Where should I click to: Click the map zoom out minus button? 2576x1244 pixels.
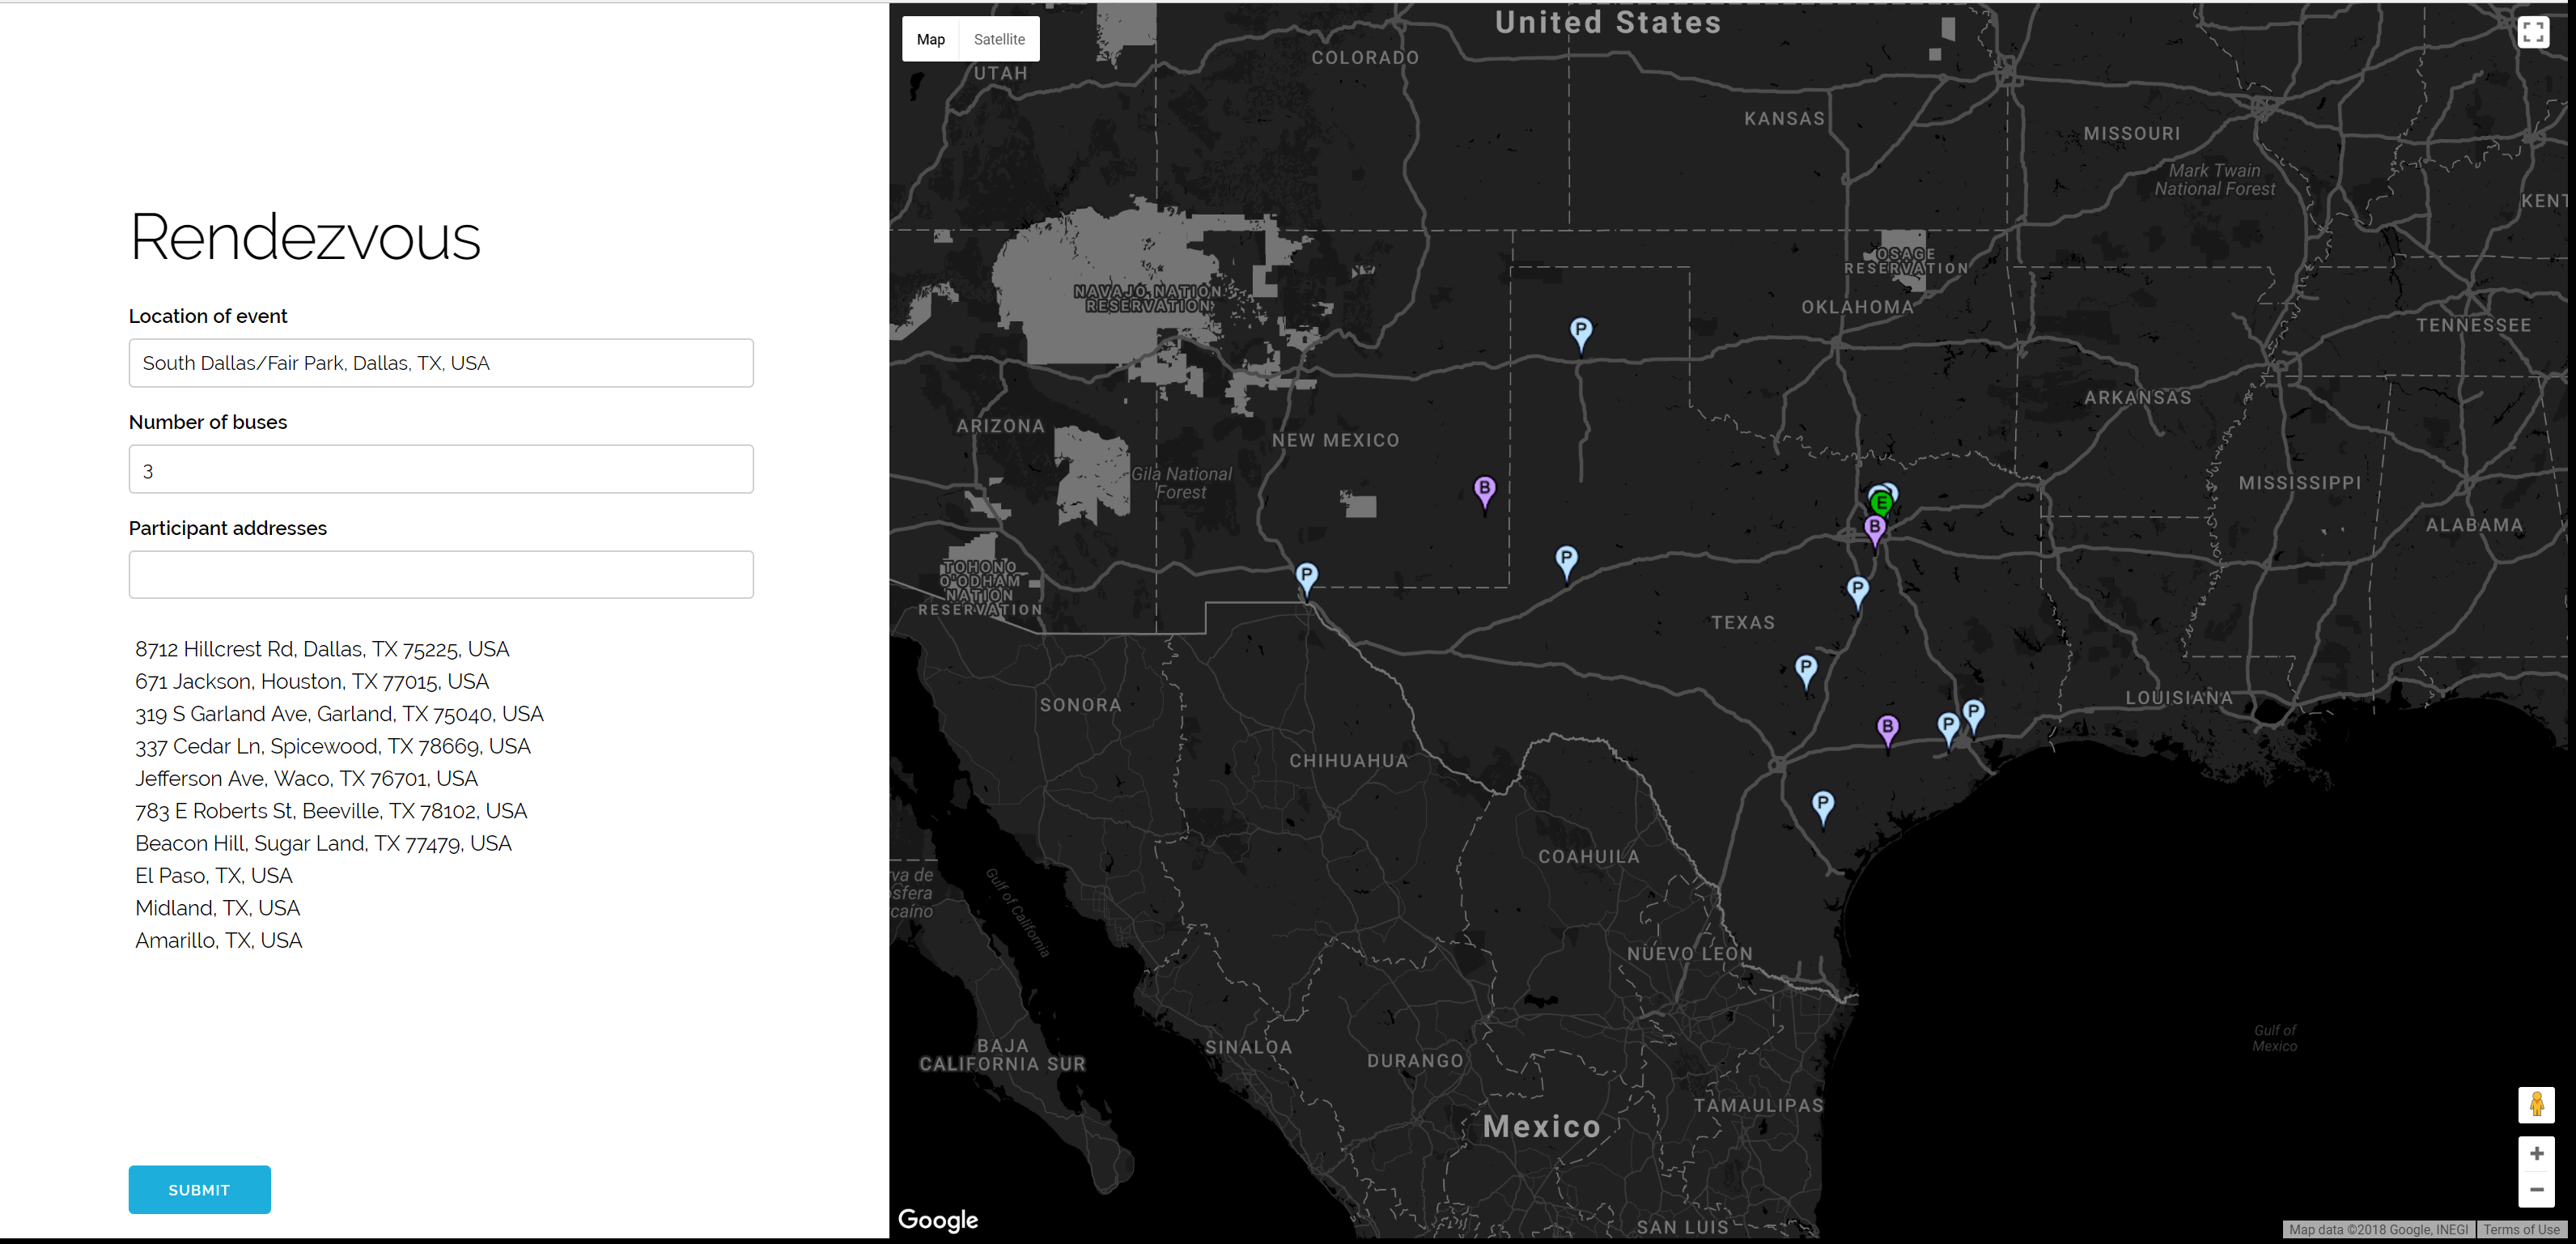[x=2536, y=1190]
